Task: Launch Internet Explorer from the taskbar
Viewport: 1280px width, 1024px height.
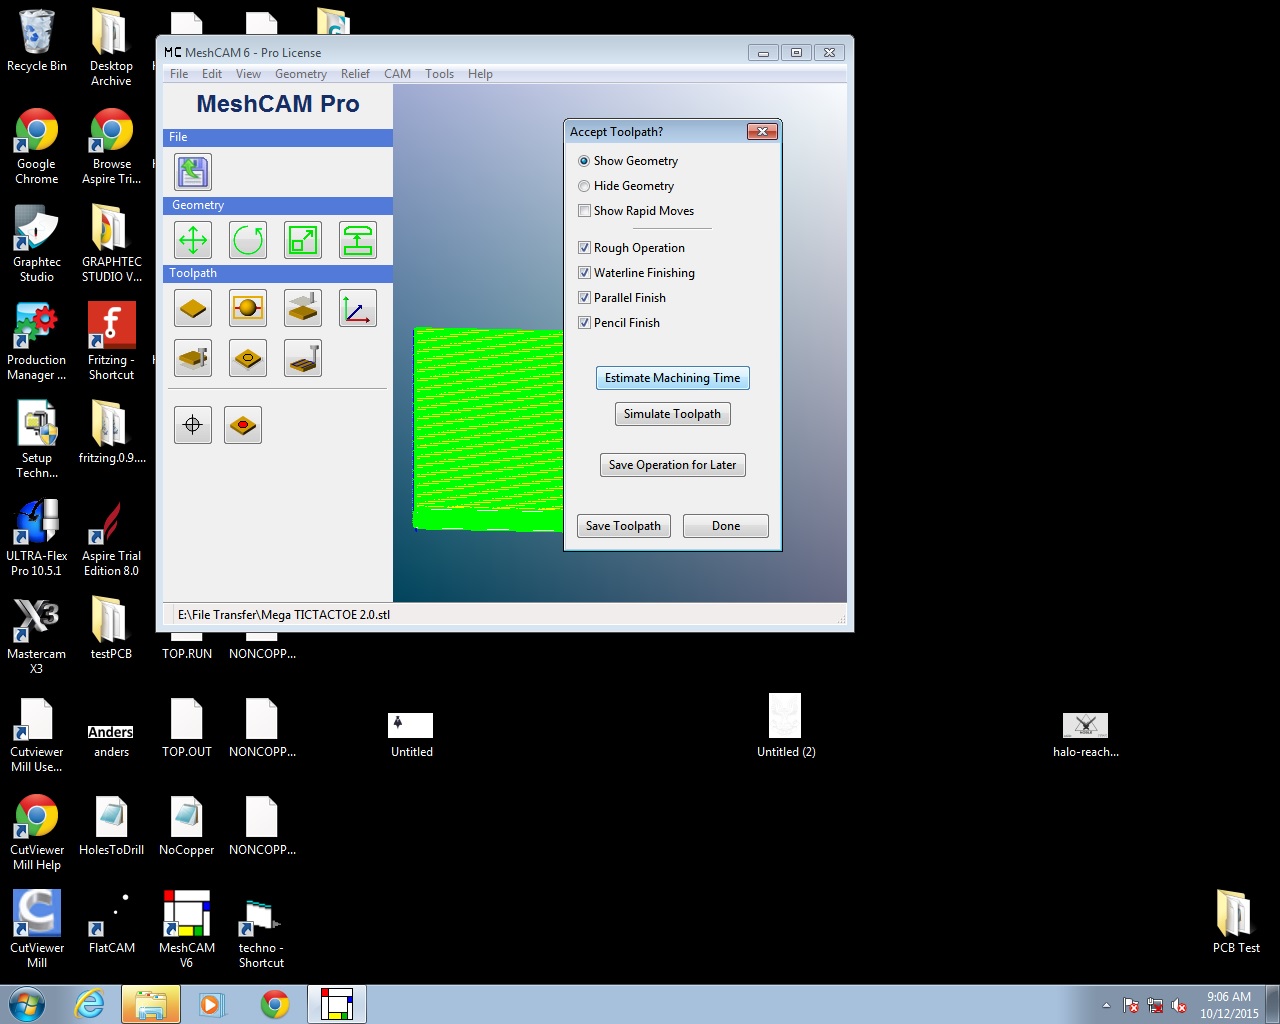Action: coord(90,1004)
